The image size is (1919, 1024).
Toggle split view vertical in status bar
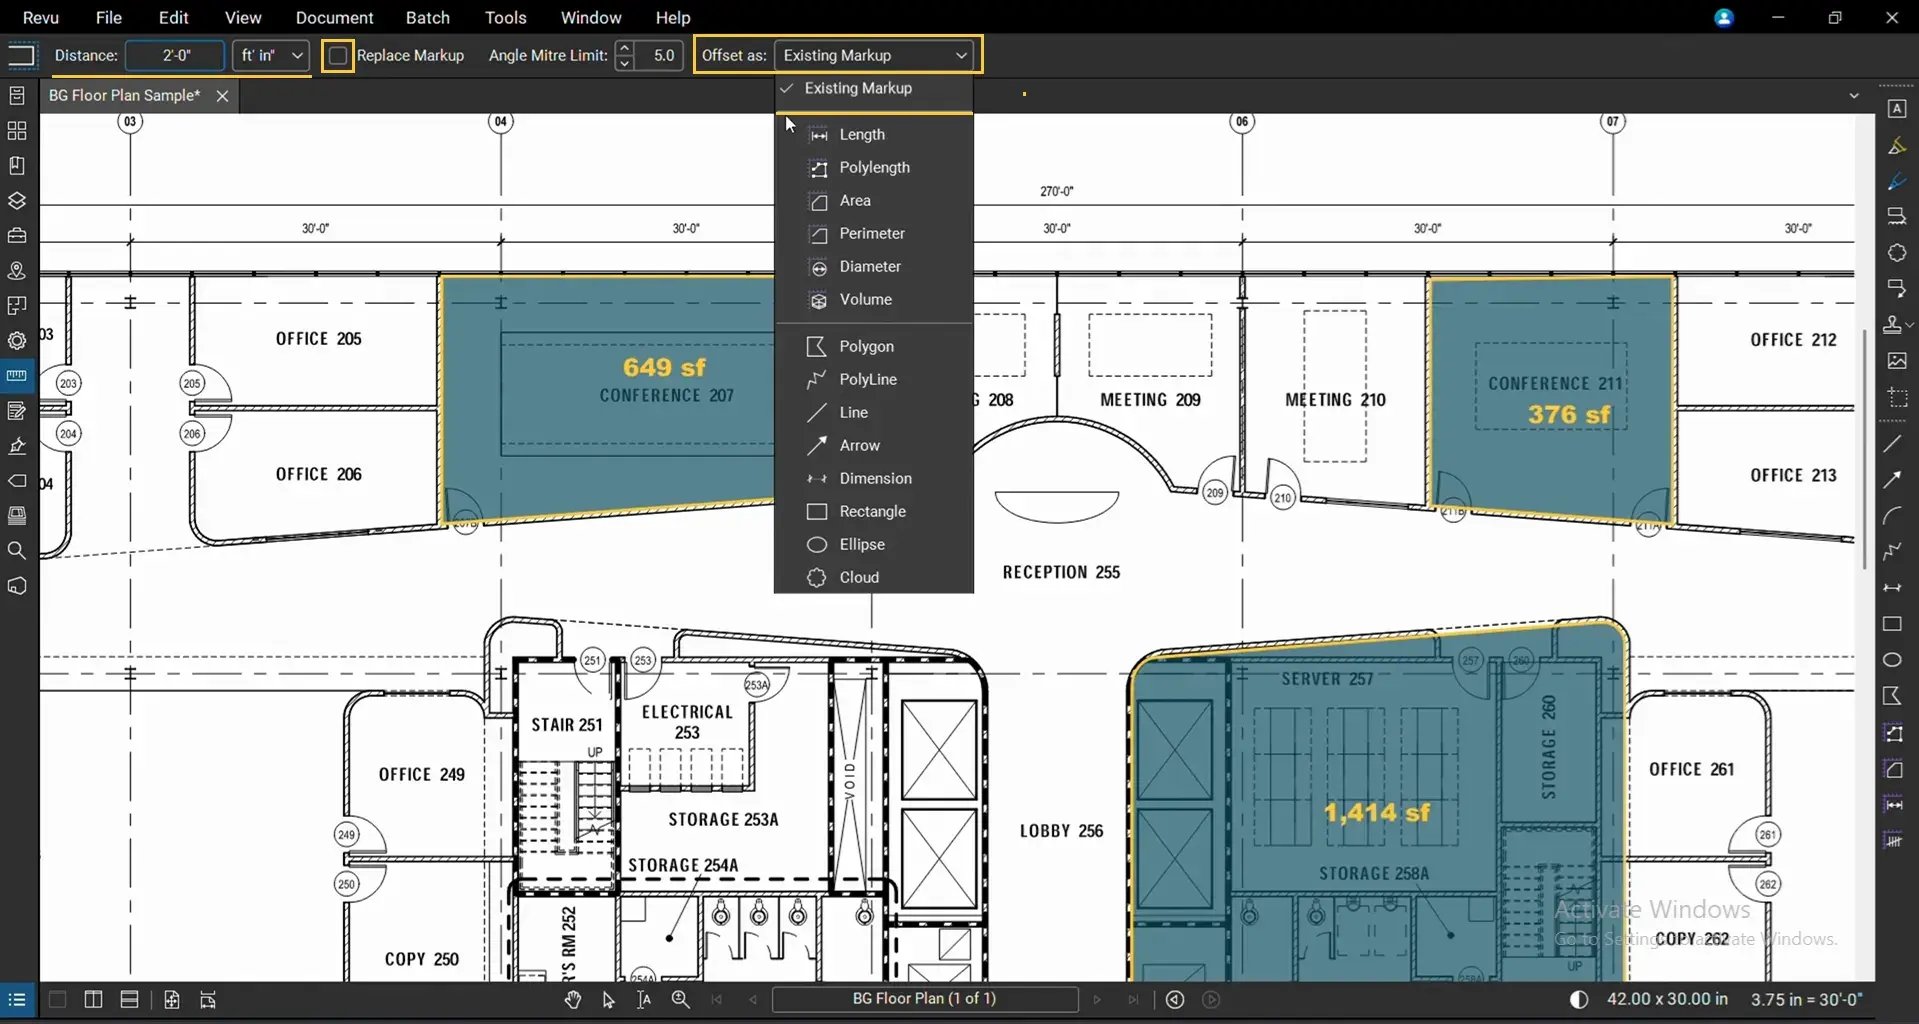coord(93,999)
